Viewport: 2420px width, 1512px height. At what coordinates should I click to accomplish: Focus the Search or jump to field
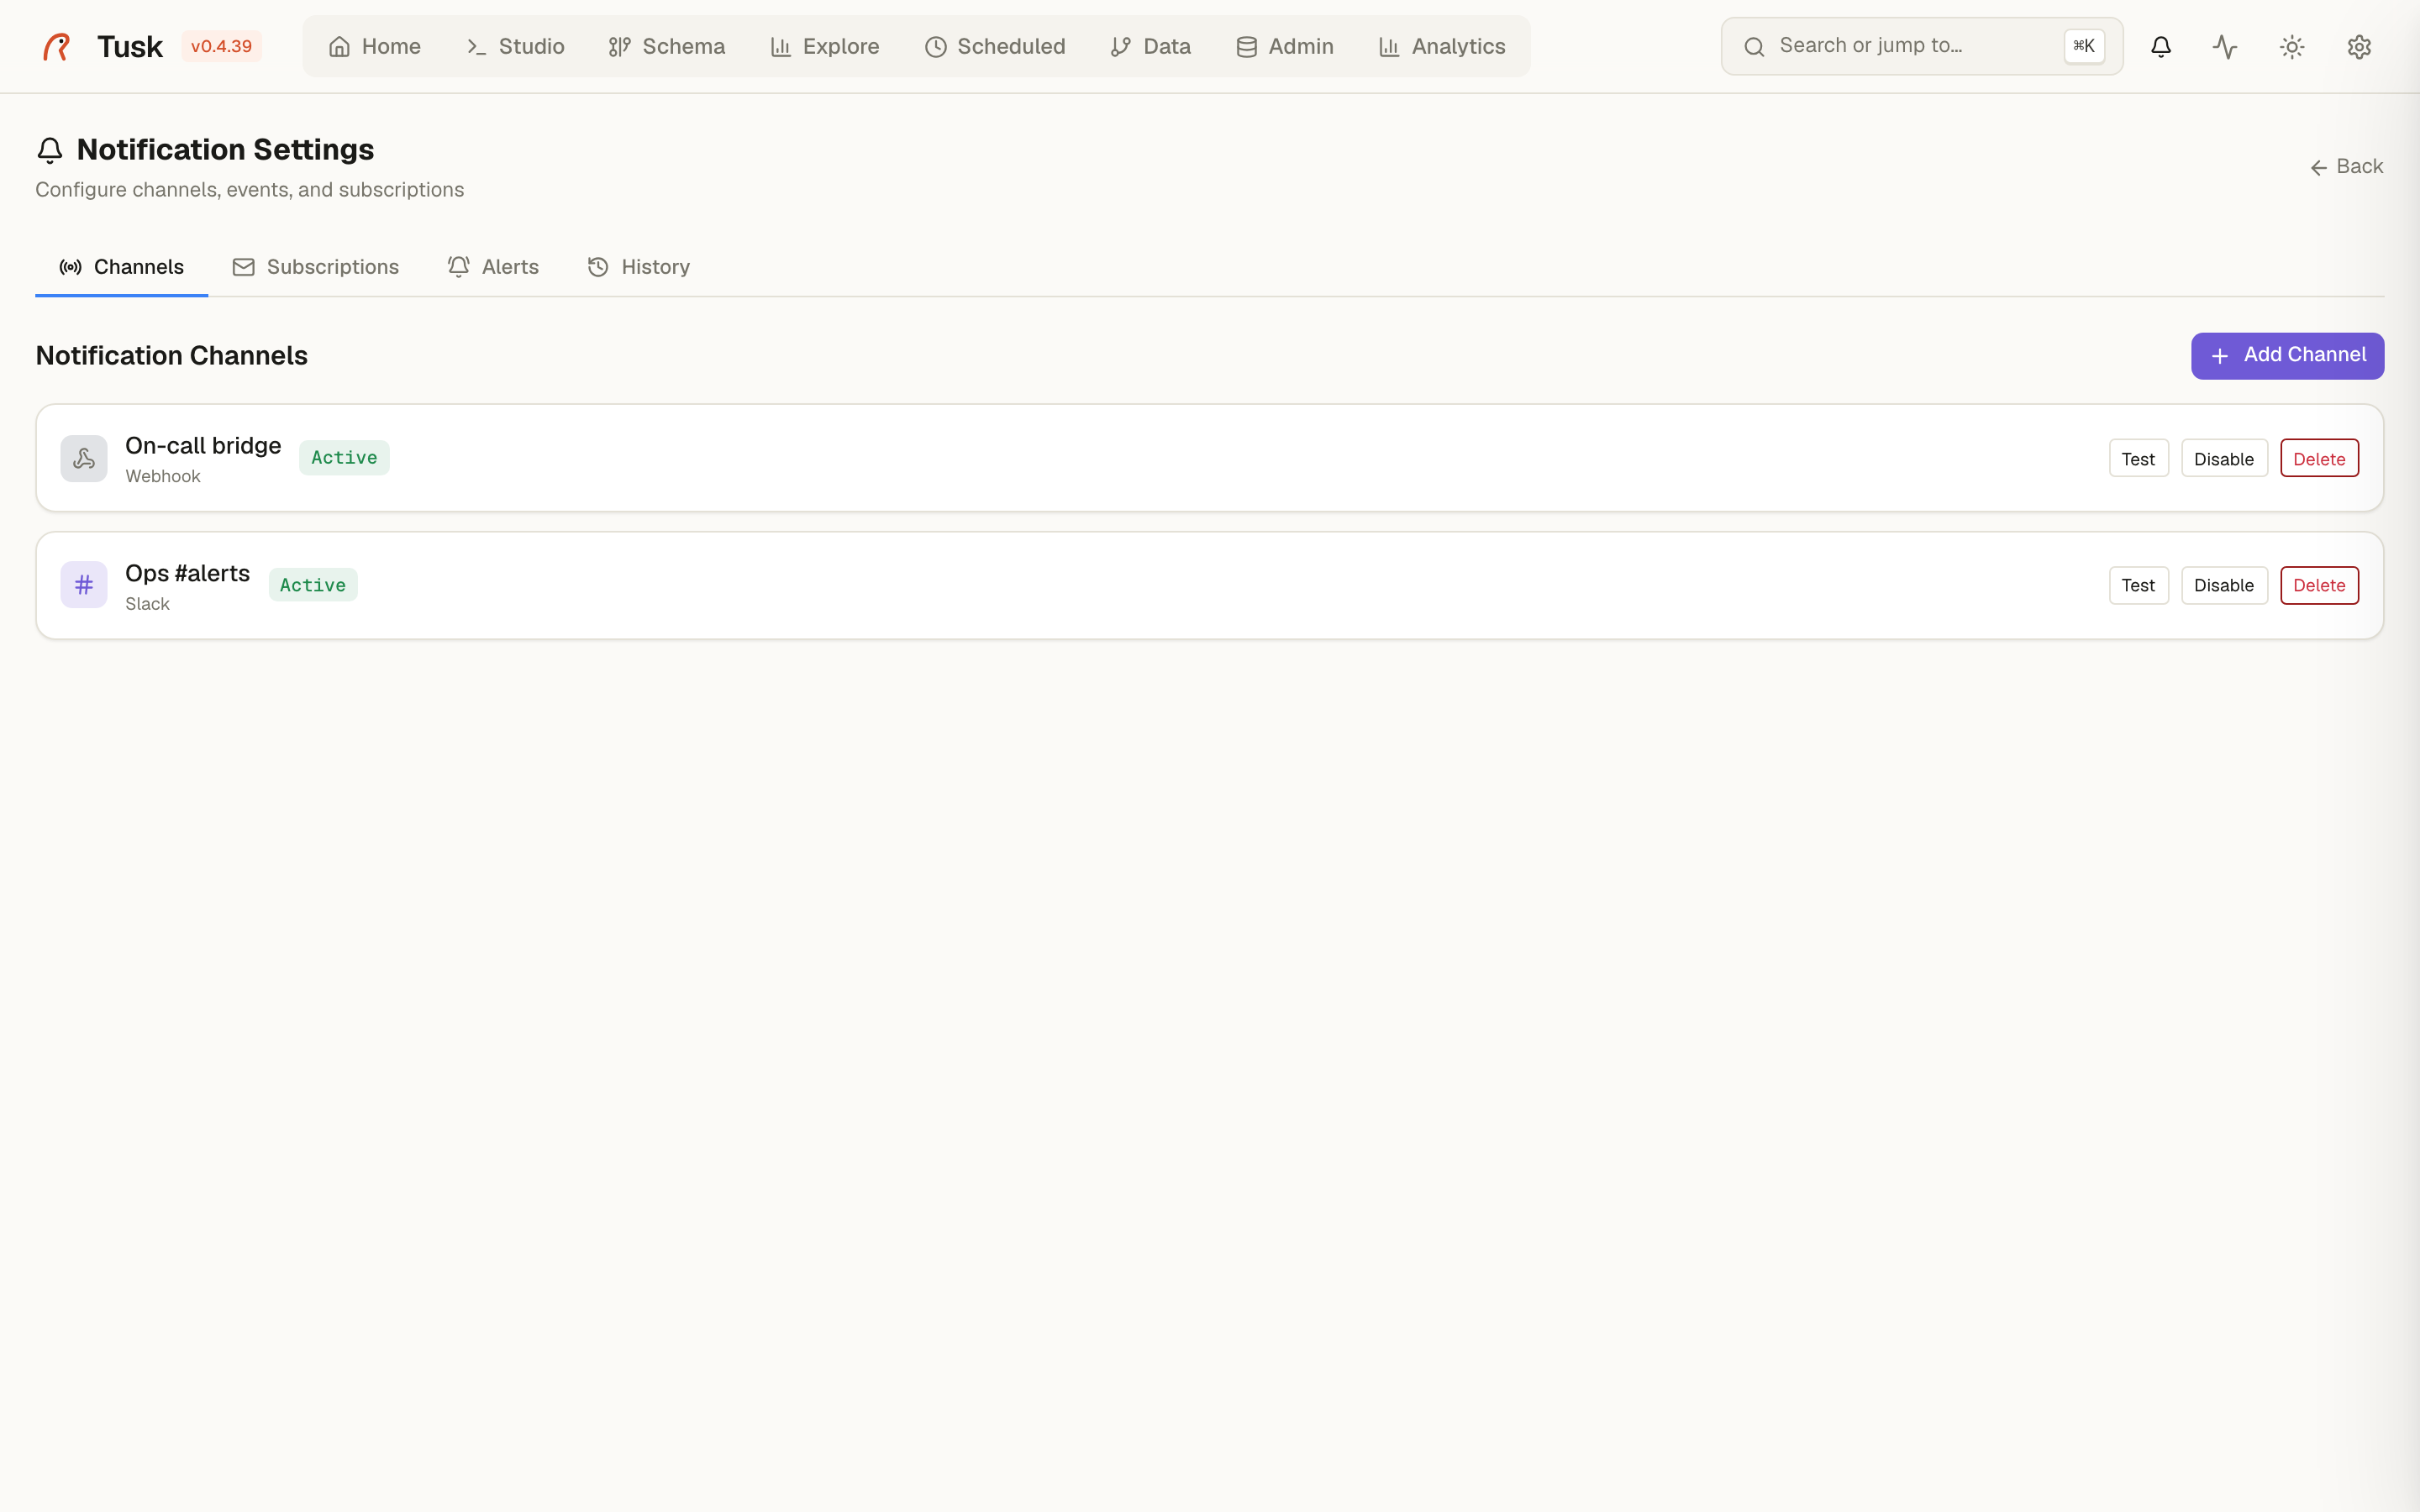point(1921,46)
